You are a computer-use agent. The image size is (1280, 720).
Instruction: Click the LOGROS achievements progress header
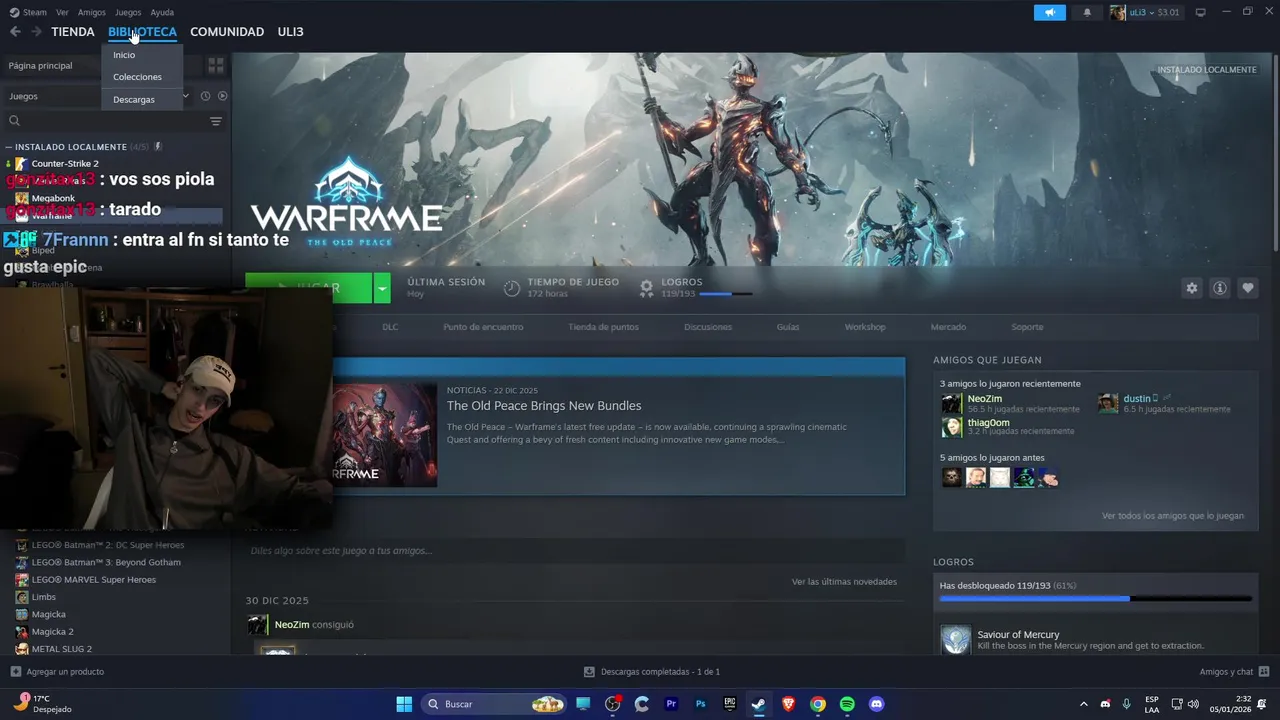(682, 282)
